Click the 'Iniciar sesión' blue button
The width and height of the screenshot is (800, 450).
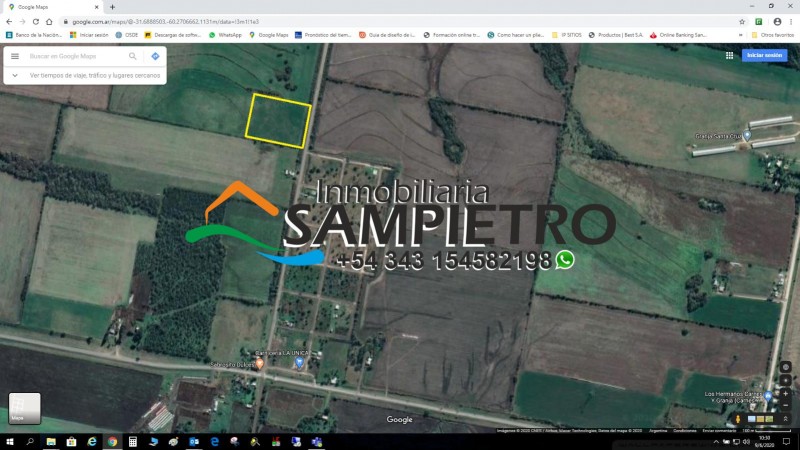[764, 55]
